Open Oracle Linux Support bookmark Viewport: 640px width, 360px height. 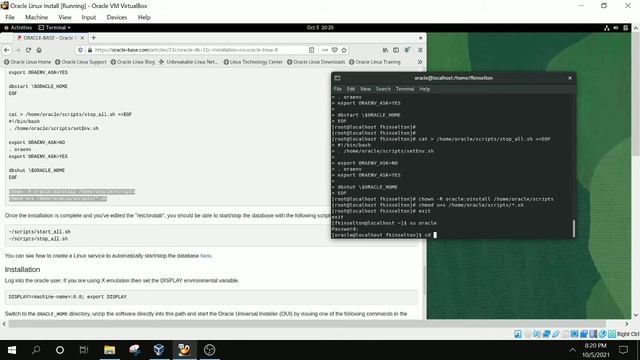coord(81,62)
